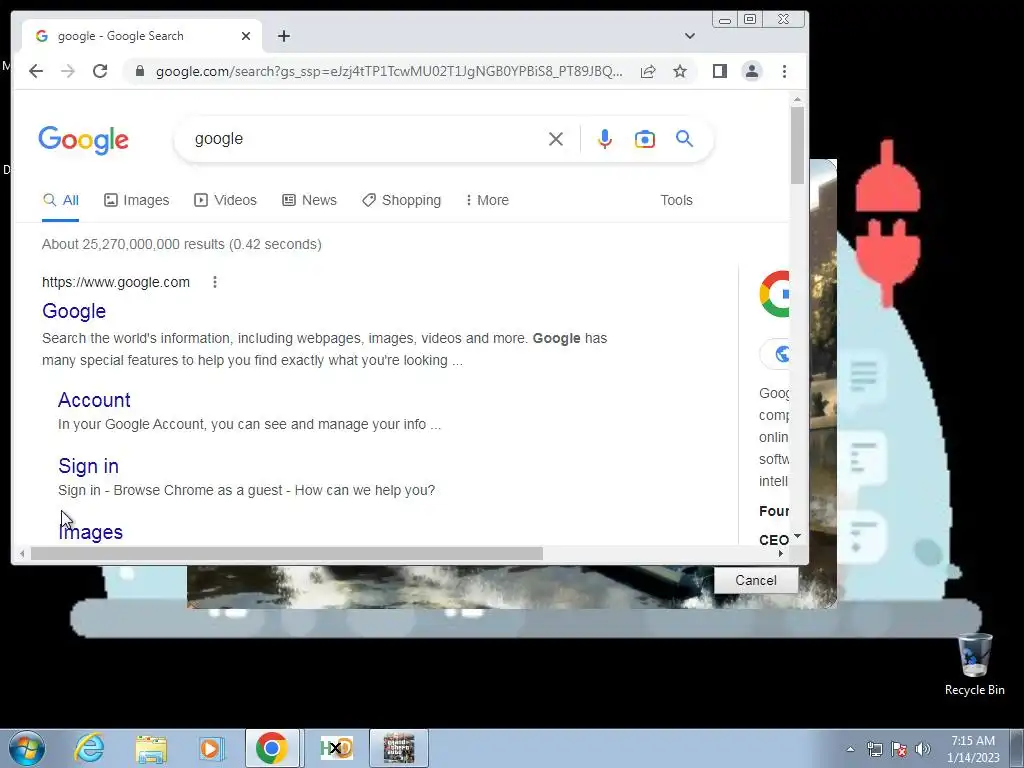1024x768 pixels.
Task: Switch to the Shopping tab
Action: coord(402,200)
